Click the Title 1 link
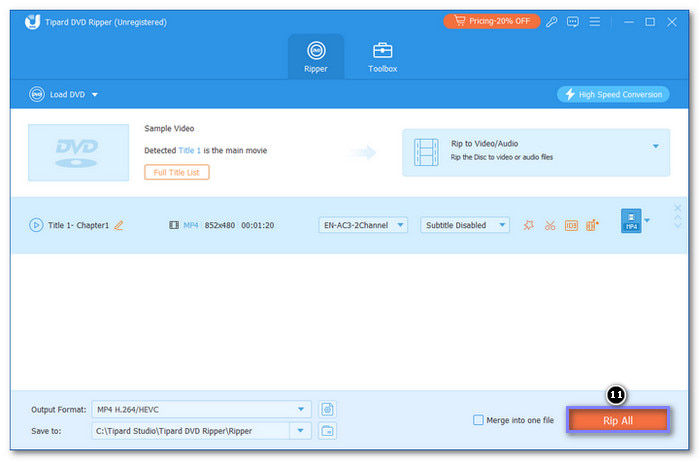700x461 pixels. 189,150
